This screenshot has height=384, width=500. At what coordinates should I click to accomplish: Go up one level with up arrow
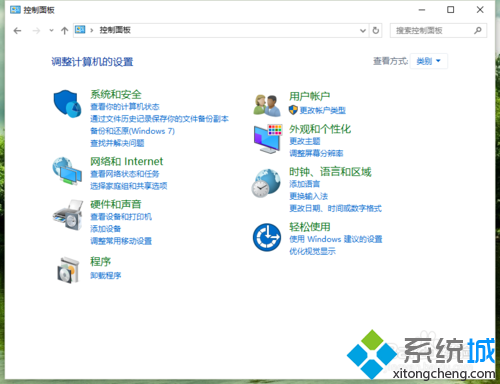[64, 31]
